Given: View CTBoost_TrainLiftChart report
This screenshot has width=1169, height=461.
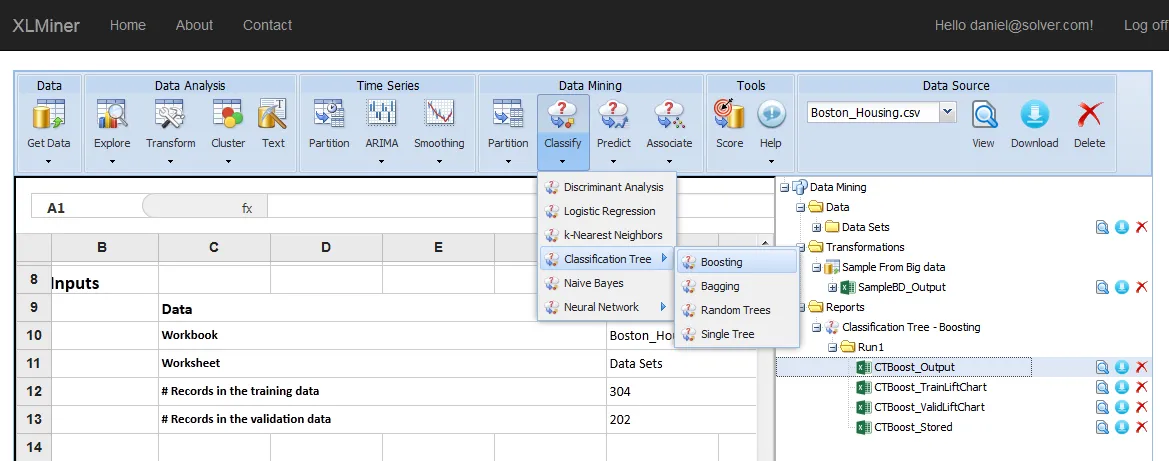Looking at the screenshot, I should click(x=1102, y=387).
